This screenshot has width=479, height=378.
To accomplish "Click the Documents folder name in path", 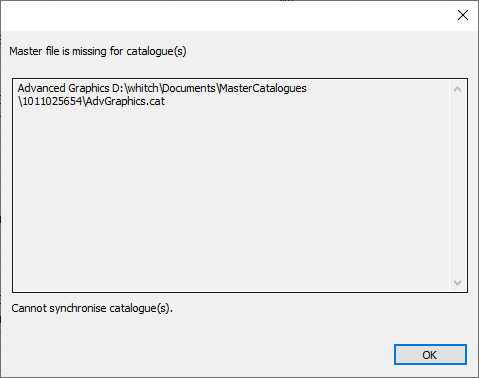I will [x=189, y=88].
